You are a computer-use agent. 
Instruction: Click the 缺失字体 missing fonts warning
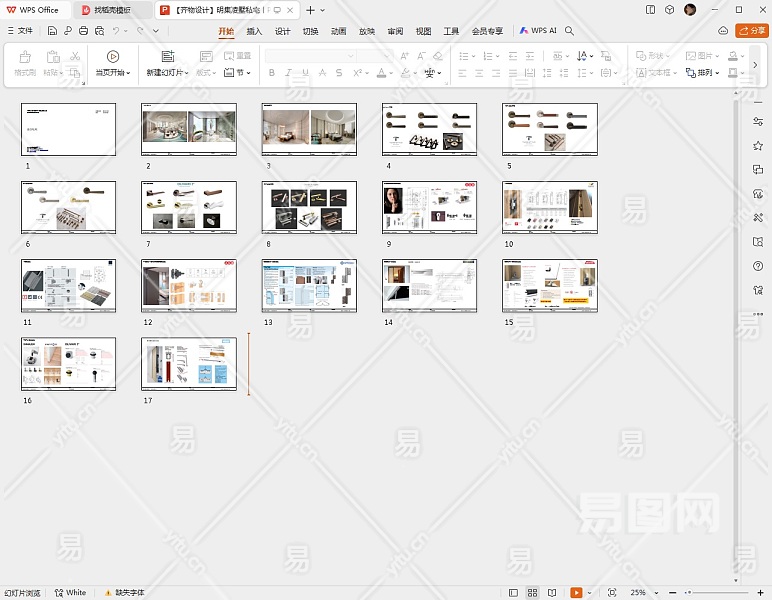pyautogui.click(x=125, y=593)
